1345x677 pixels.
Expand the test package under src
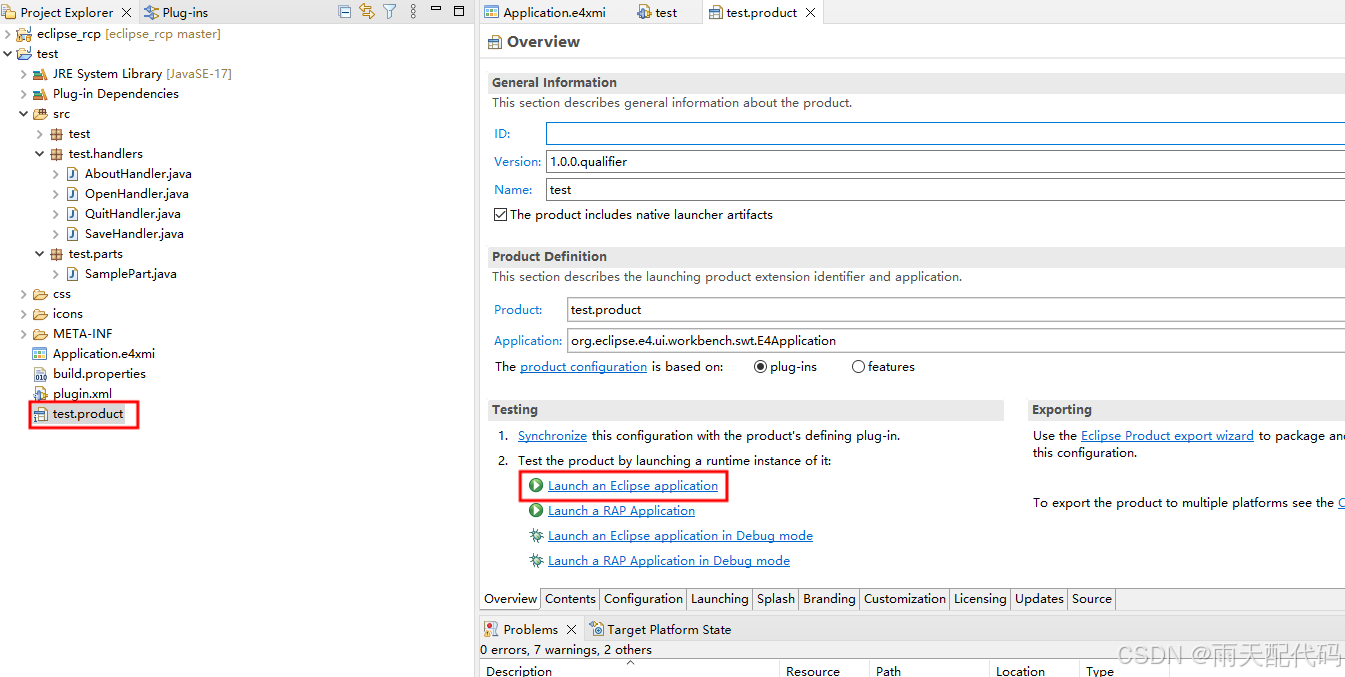tap(40, 134)
